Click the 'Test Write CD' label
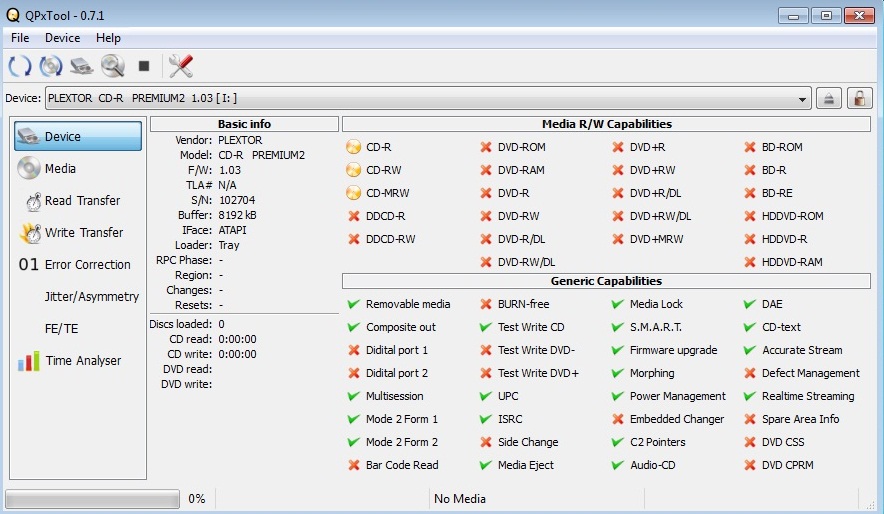 pos(531,327)
